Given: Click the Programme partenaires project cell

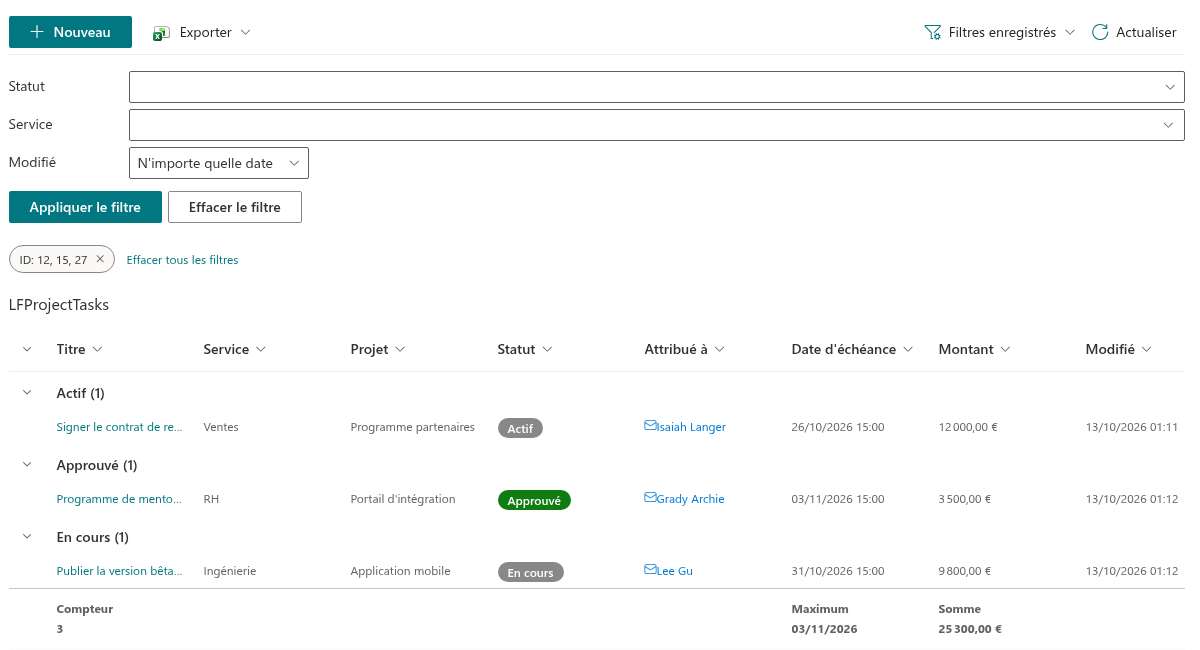Looking at the screenshot, I should (x=412, y=427).
